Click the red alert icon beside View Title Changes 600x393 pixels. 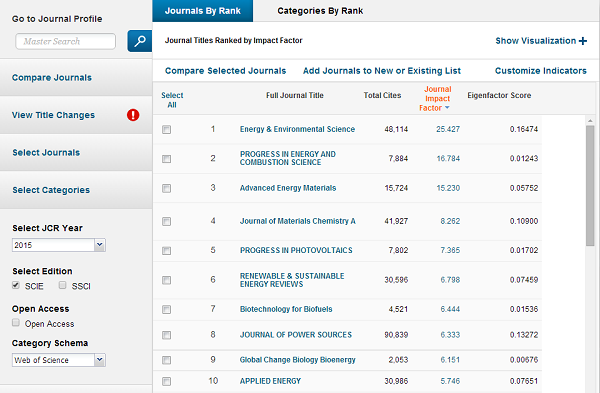133,115
